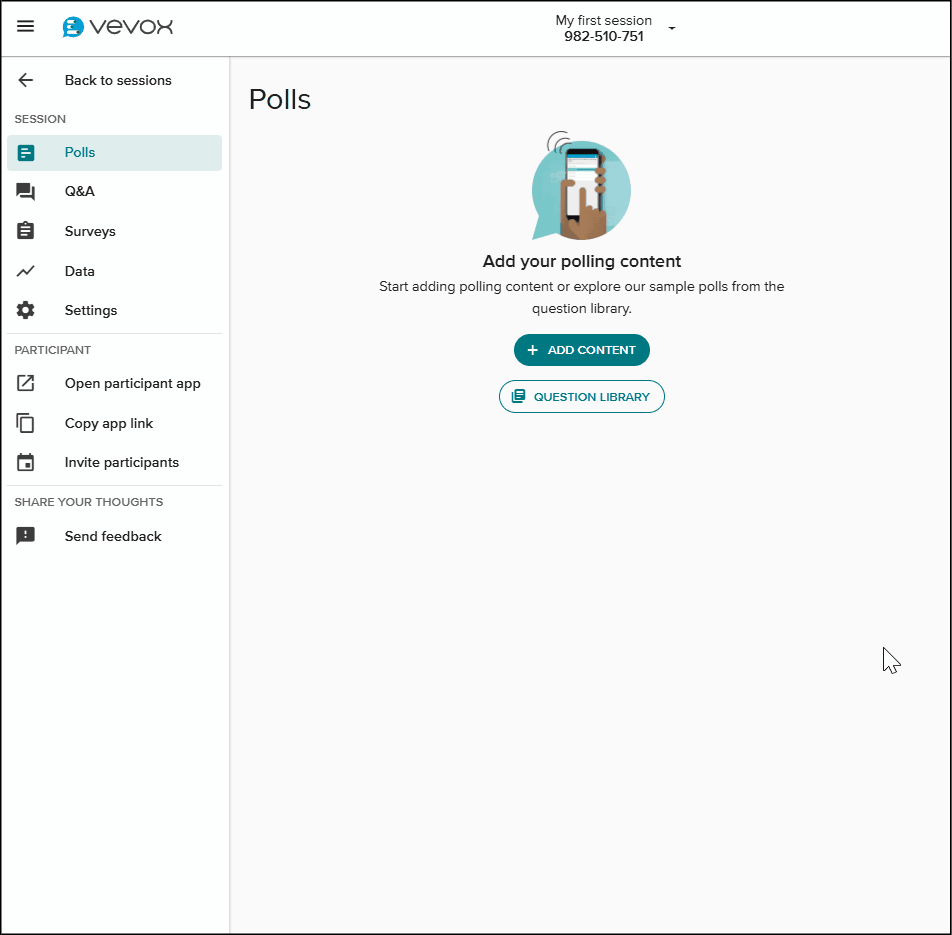The width and height of the screenshot is (952, 935).
Task: Click the Vevox logo
Action: [x=117, y=27]
